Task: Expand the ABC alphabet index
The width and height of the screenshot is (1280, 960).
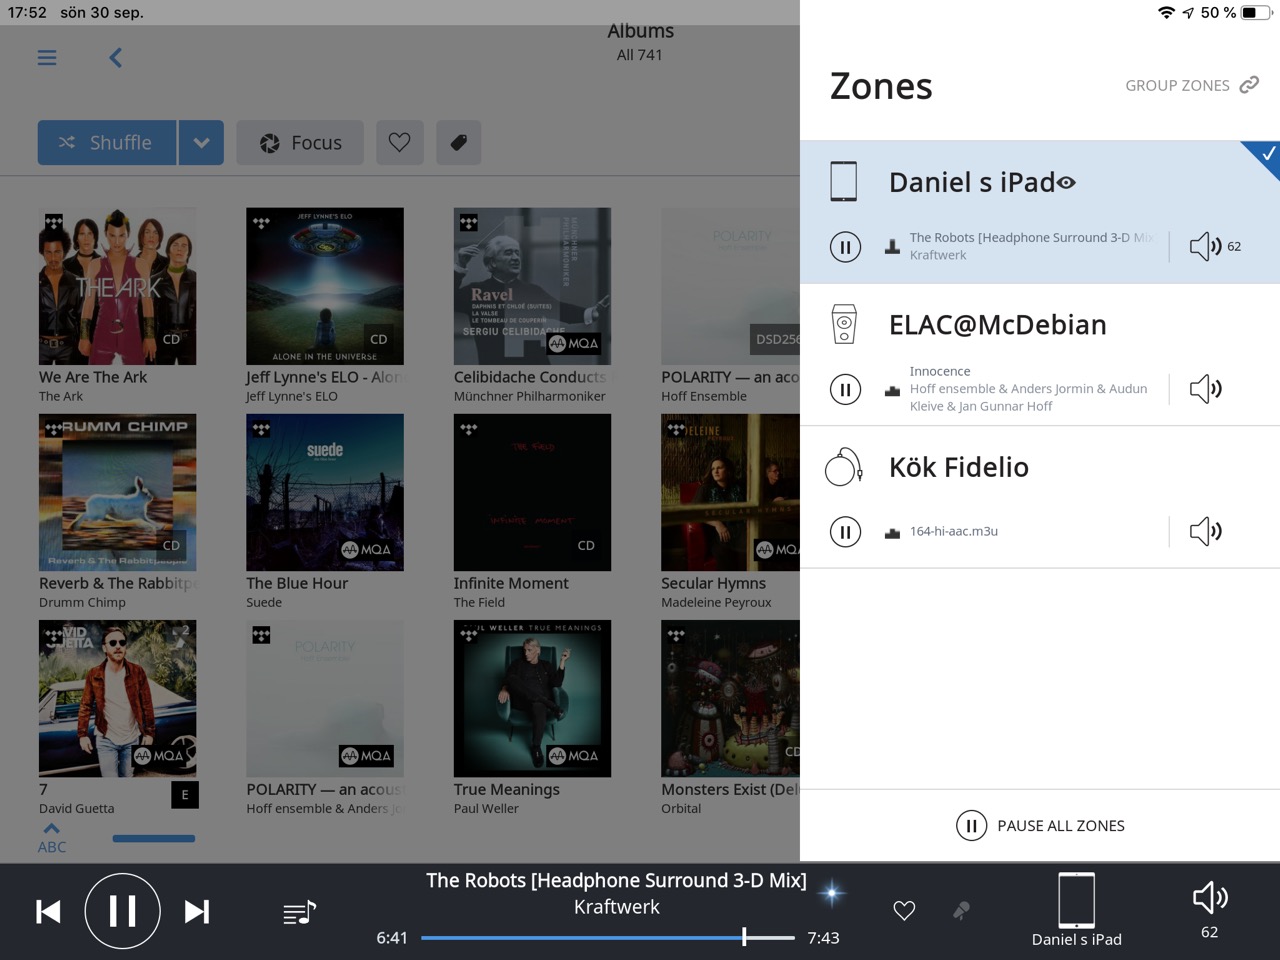Action: (52, 838)
